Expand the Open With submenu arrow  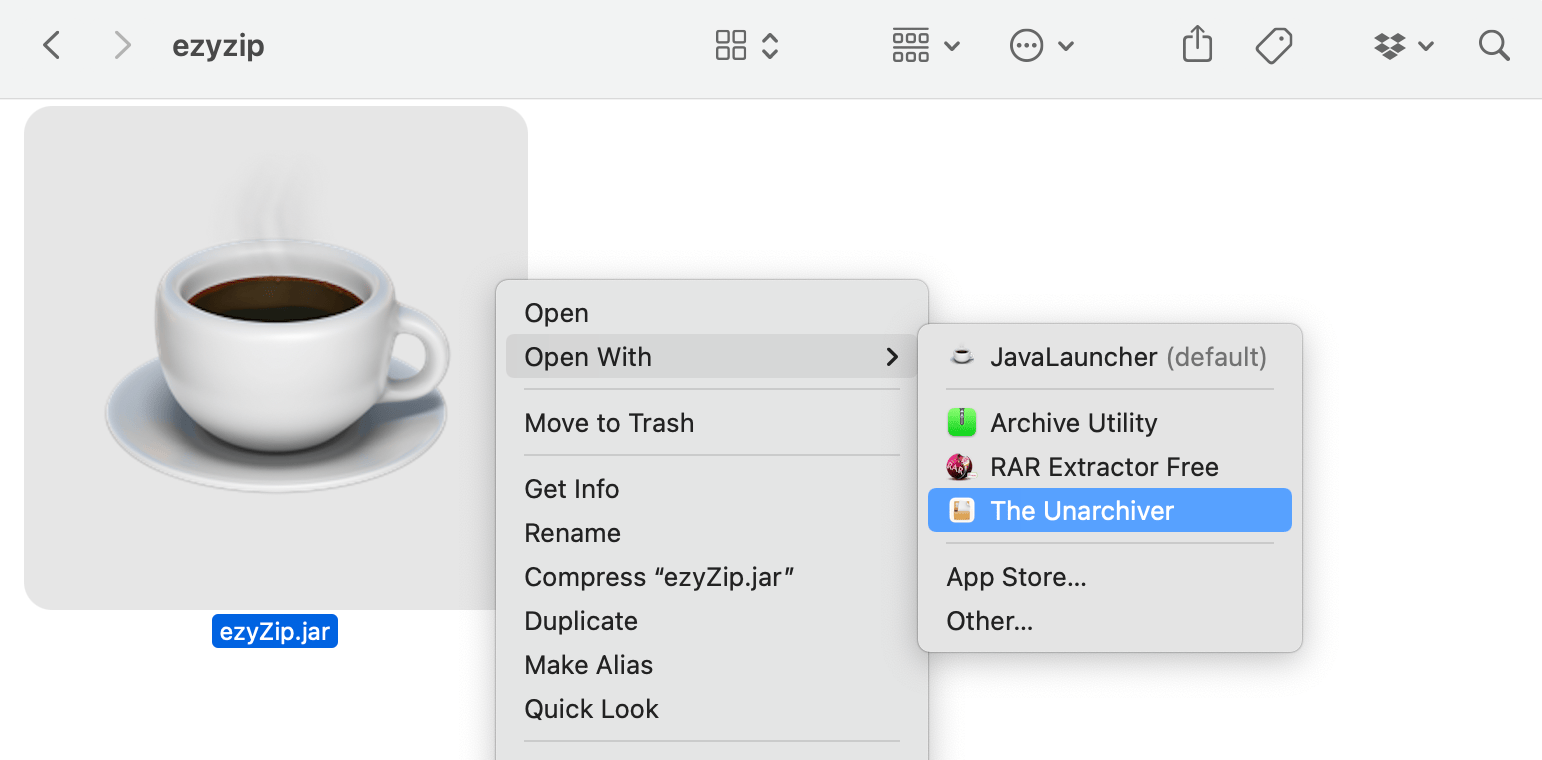(891, 356)
